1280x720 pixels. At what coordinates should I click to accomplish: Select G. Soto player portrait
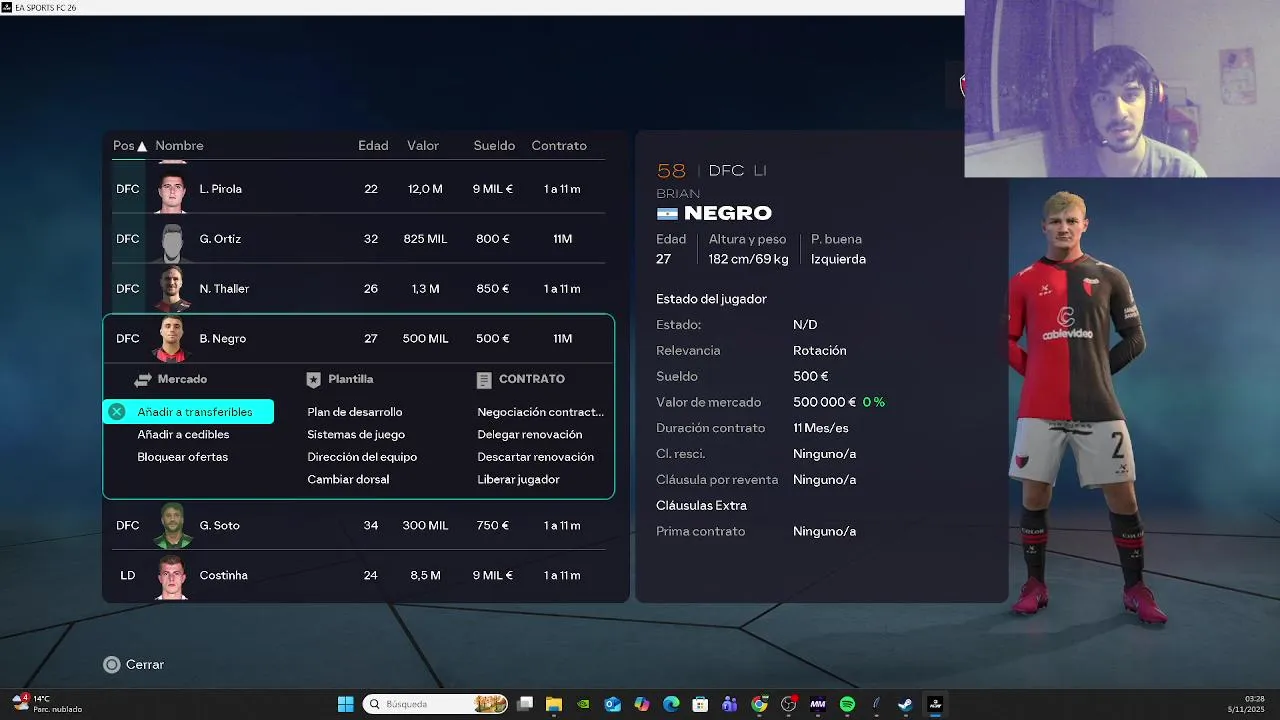click(x=172, y=526)
